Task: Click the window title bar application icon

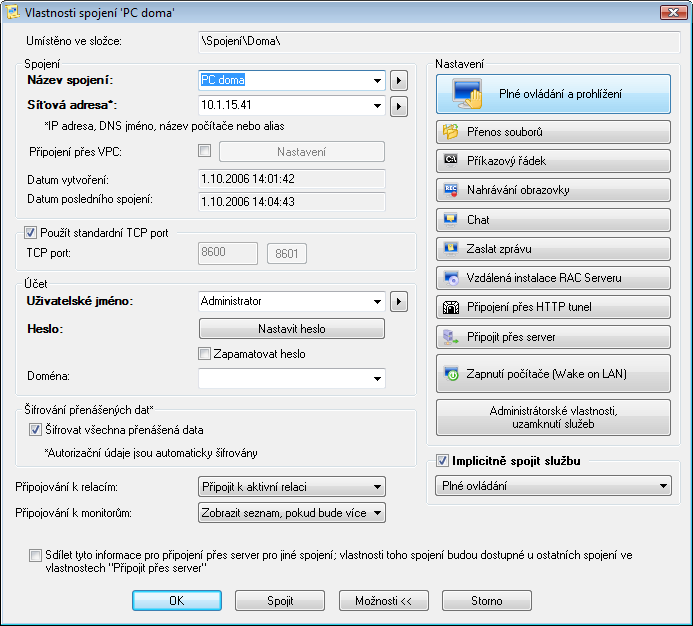Action: pos(12,12)
